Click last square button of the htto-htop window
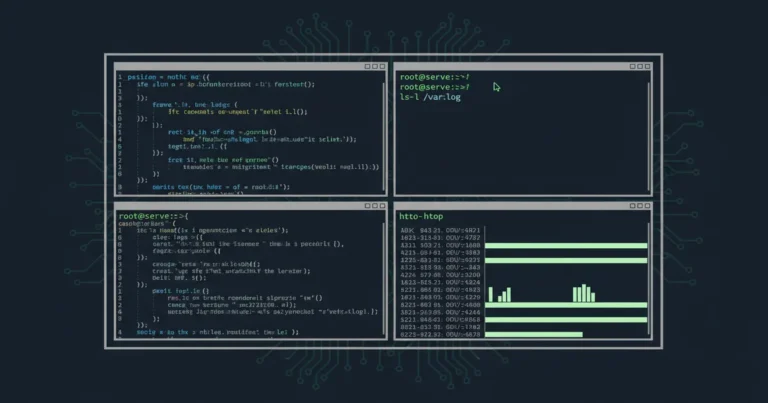 648,206
